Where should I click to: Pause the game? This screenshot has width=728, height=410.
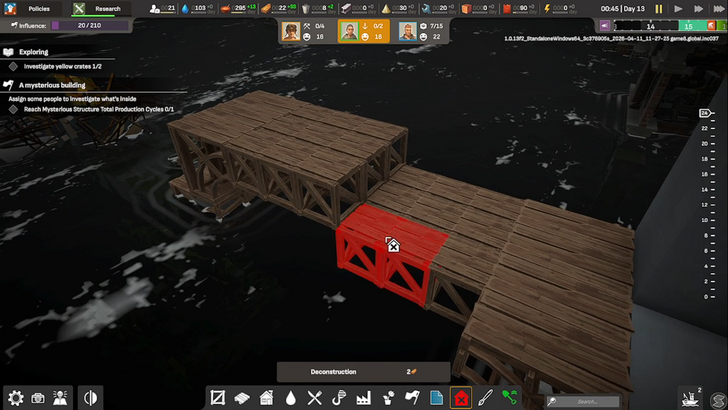pos(659,9)
